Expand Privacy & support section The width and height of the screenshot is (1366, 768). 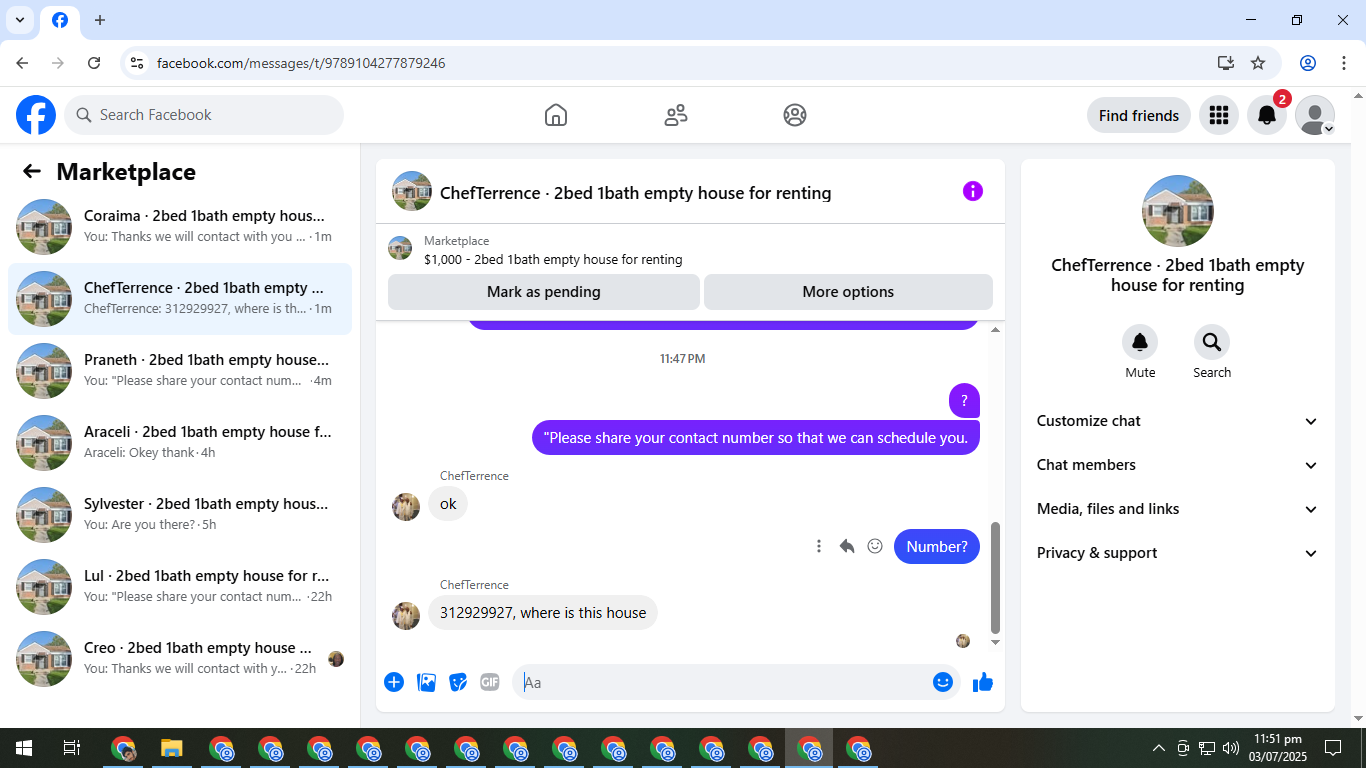click(1177, 553)
